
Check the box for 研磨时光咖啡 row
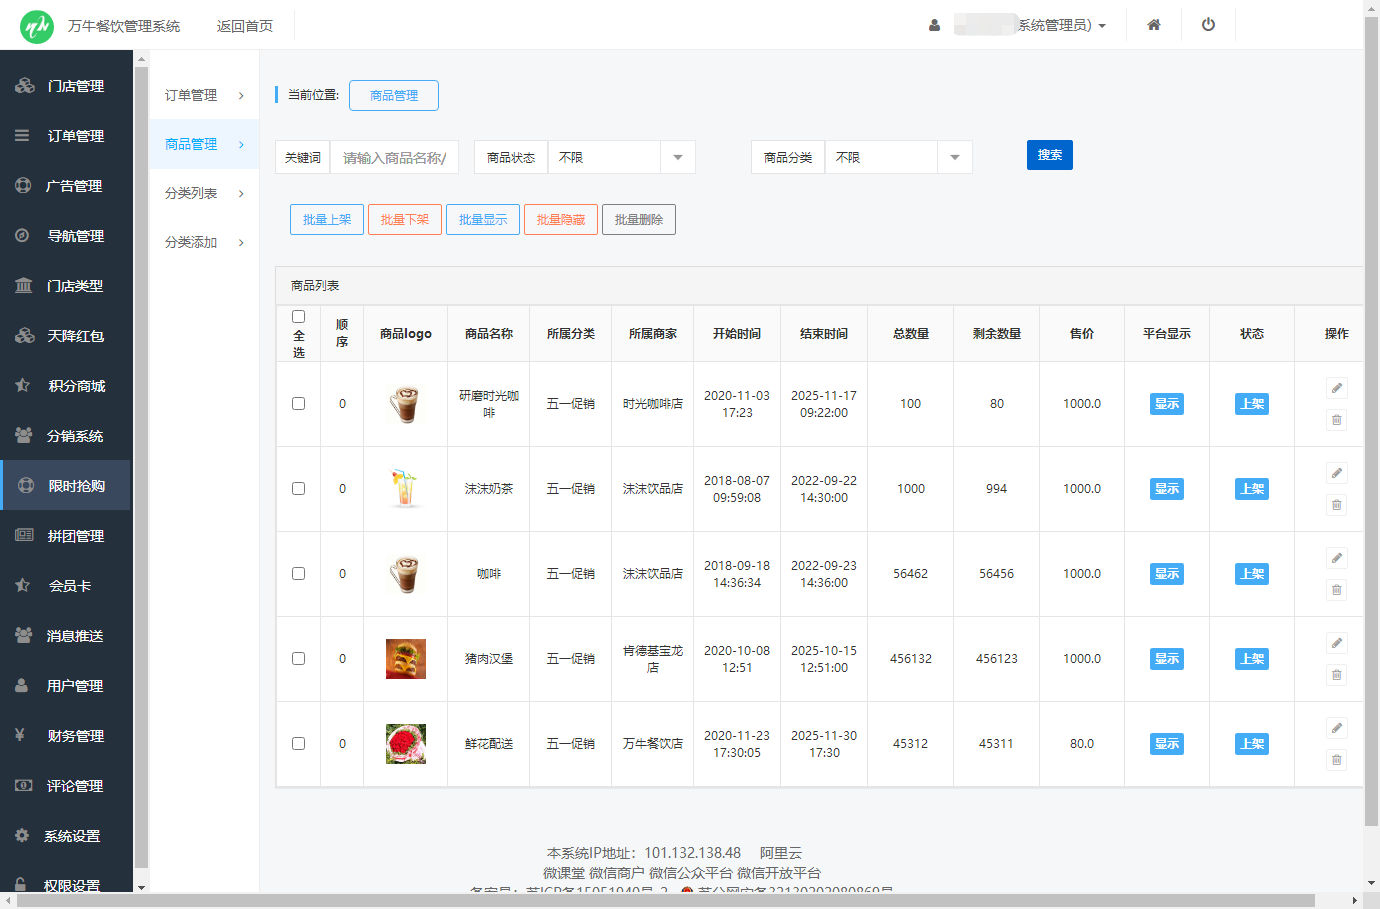tap(298, 404)
